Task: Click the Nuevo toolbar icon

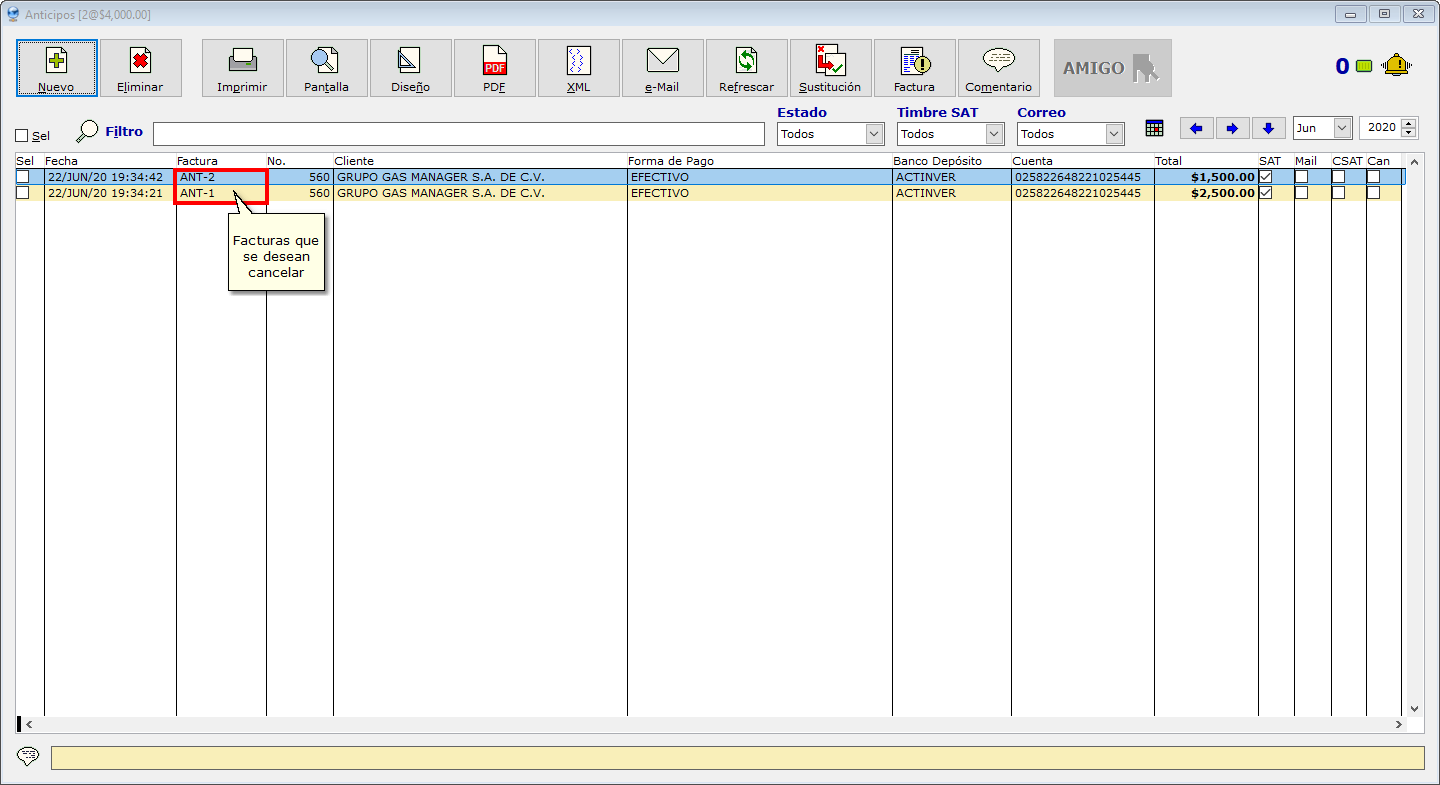Action: (56, 61)
